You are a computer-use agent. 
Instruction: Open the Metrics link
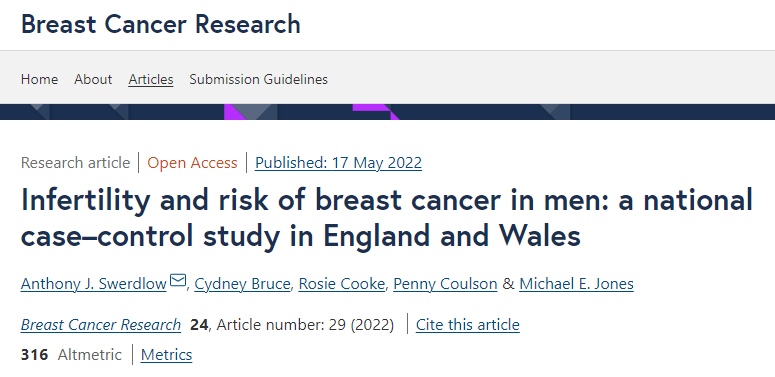[167, 355]
